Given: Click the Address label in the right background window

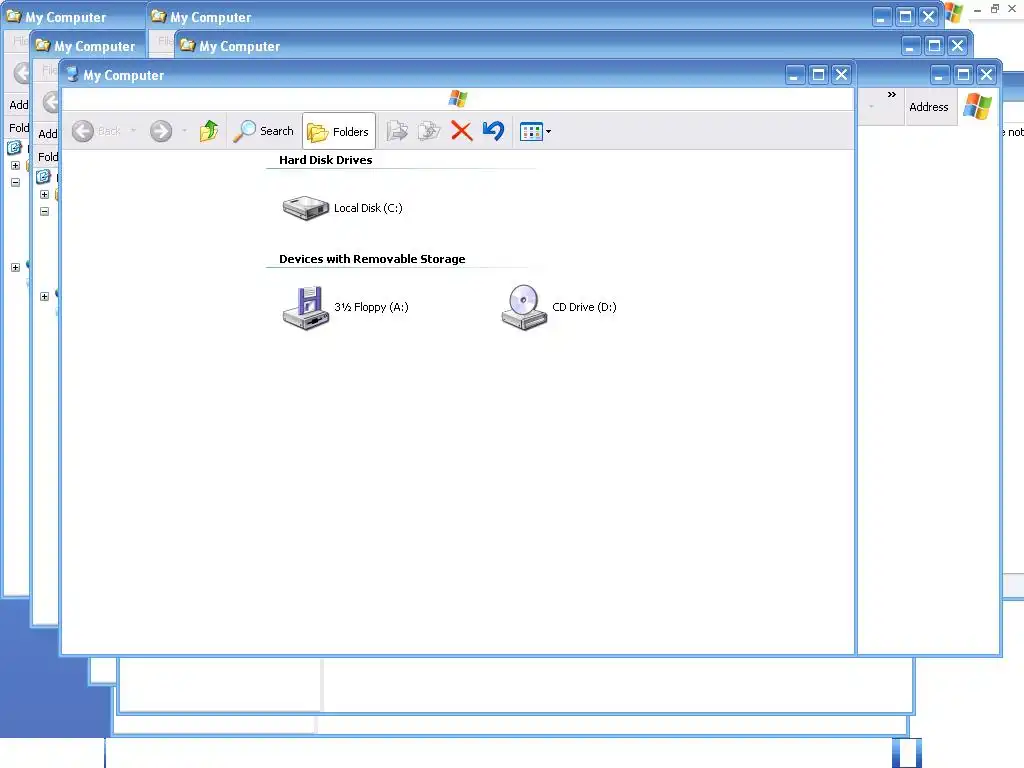Looking at the screenshot, I should 929,107.
